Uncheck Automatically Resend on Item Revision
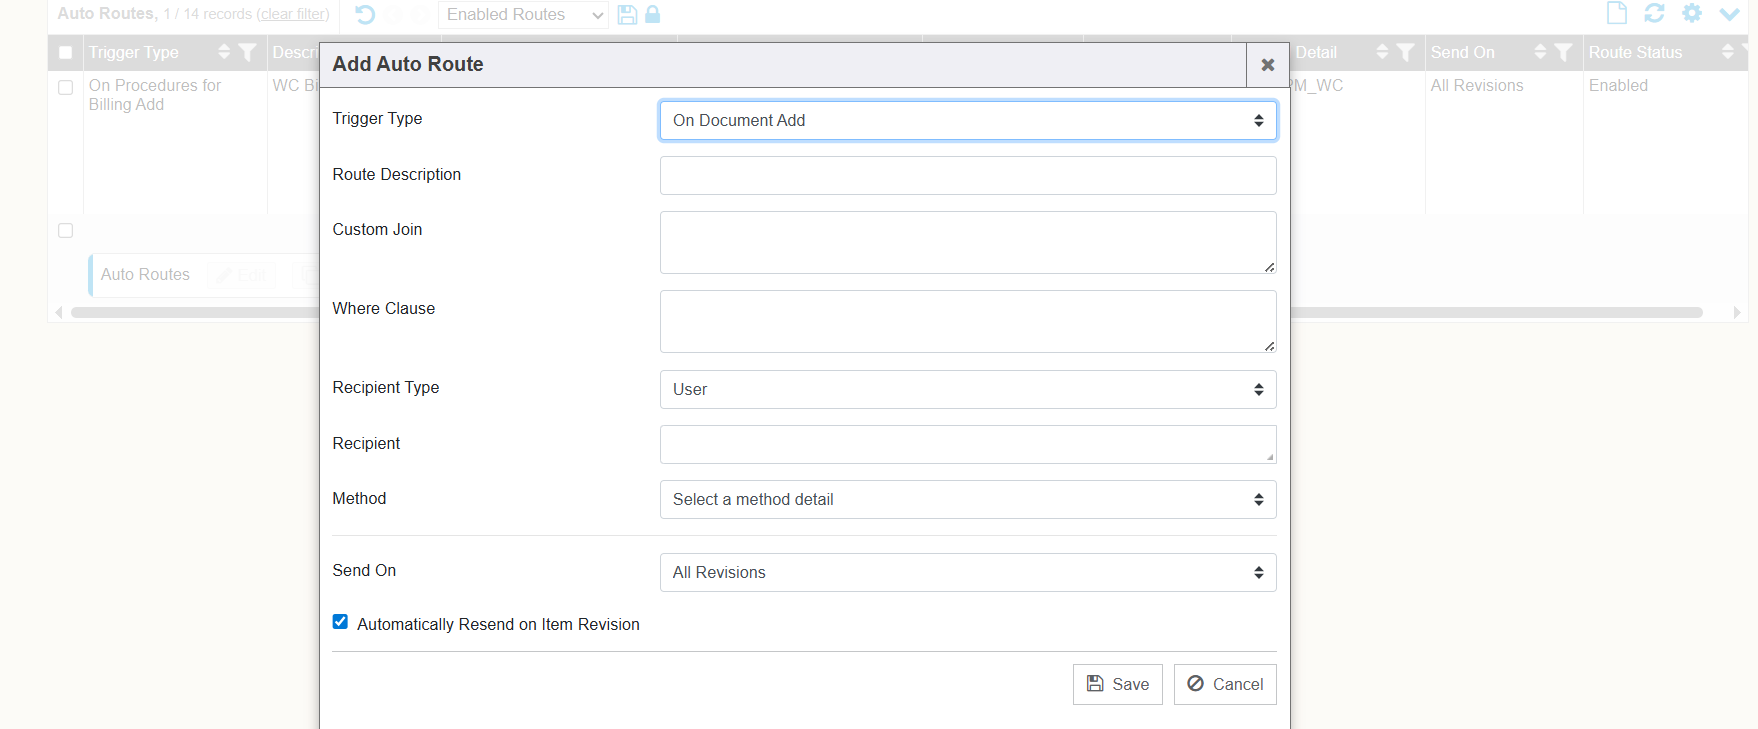The image size is (1758, 729). tap(340, 622)
